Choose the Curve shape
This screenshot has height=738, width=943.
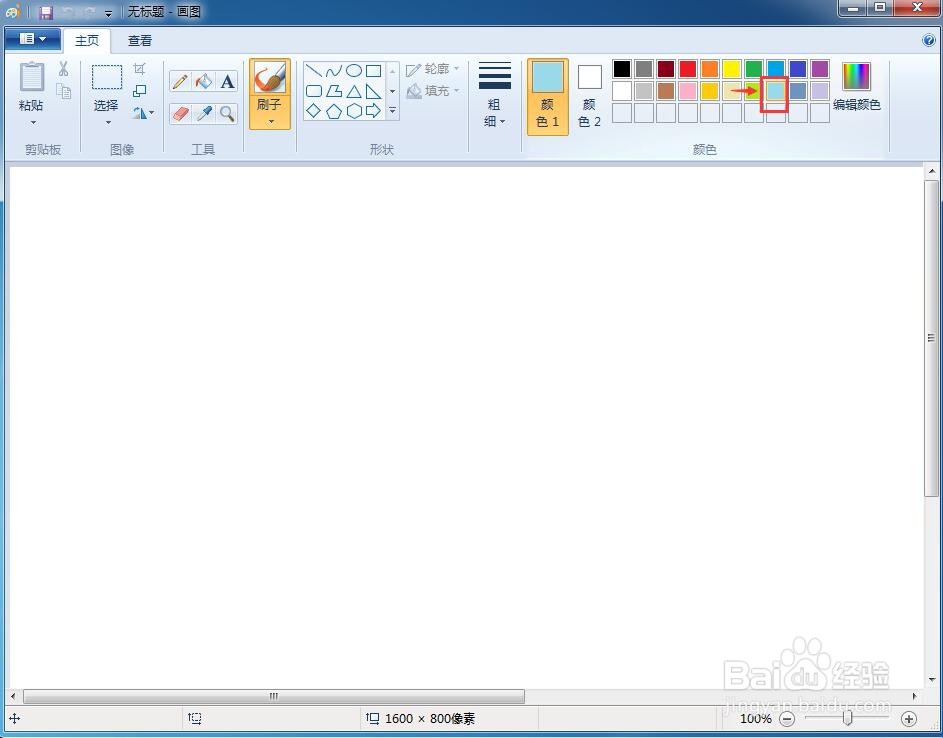[334, 72]
